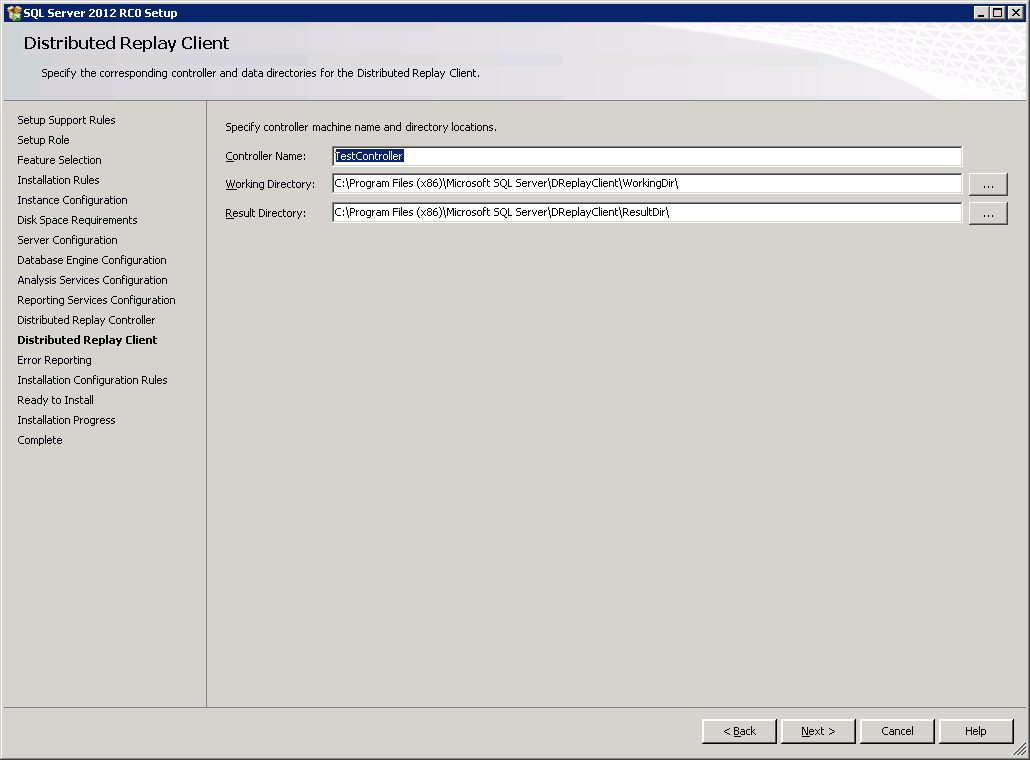Click the Working Directory browse button
Viewport: 1030px width, 760px height.
pos(987,184)
